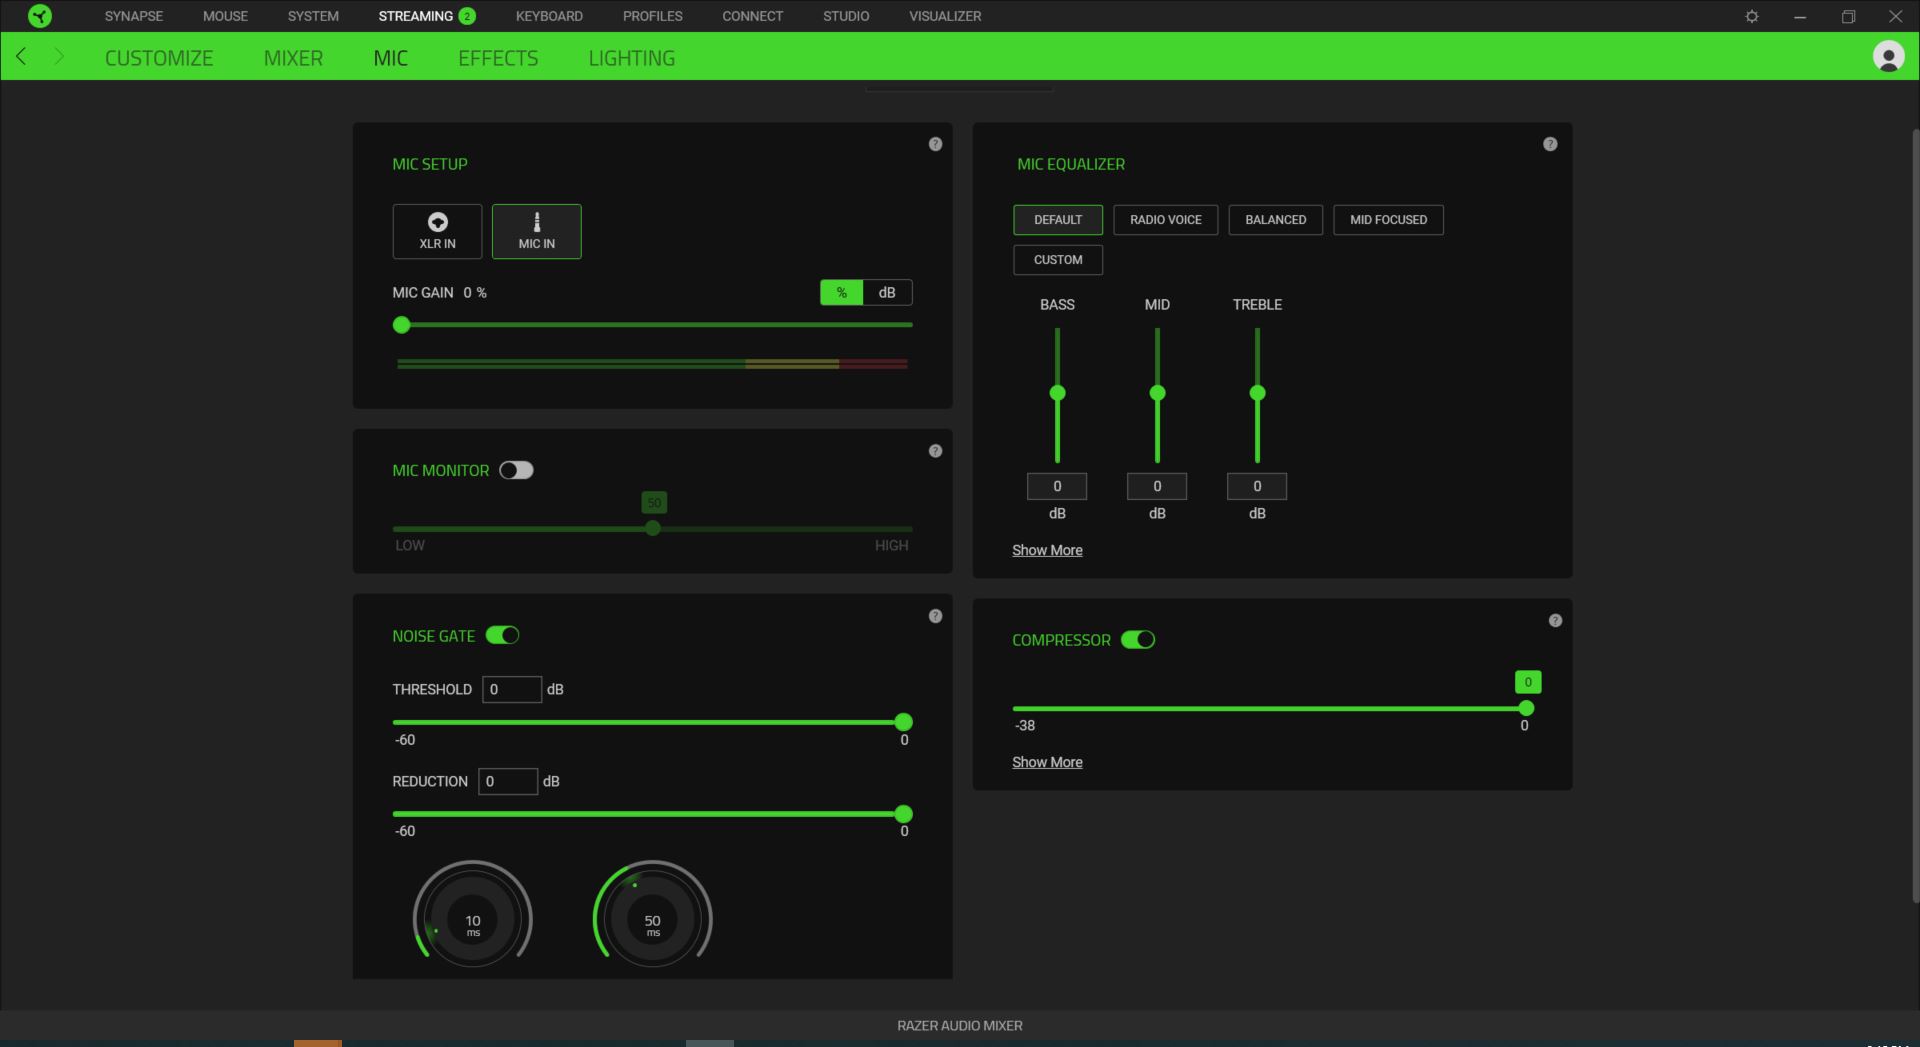The width and height of the screenshot is (1920, 1047).
Task: Click the Mic Monitor level slider
Action: click(x=653, y=528)
